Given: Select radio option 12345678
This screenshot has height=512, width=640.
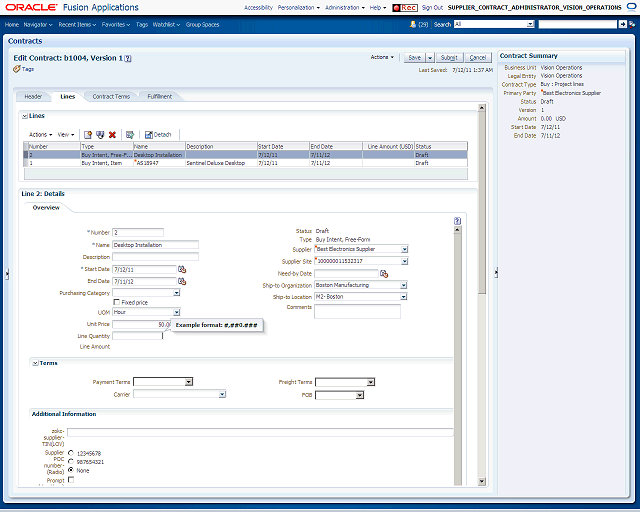Looking at the screenshot, I should point(71,453).
